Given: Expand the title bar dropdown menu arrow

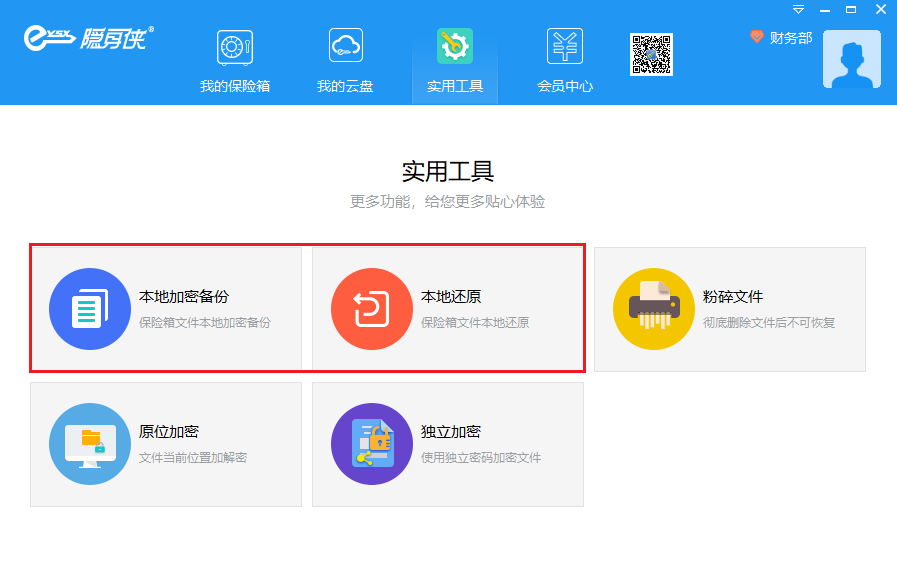Looking at the screenshot, I should pyautogui.click(x=798, y=9).
